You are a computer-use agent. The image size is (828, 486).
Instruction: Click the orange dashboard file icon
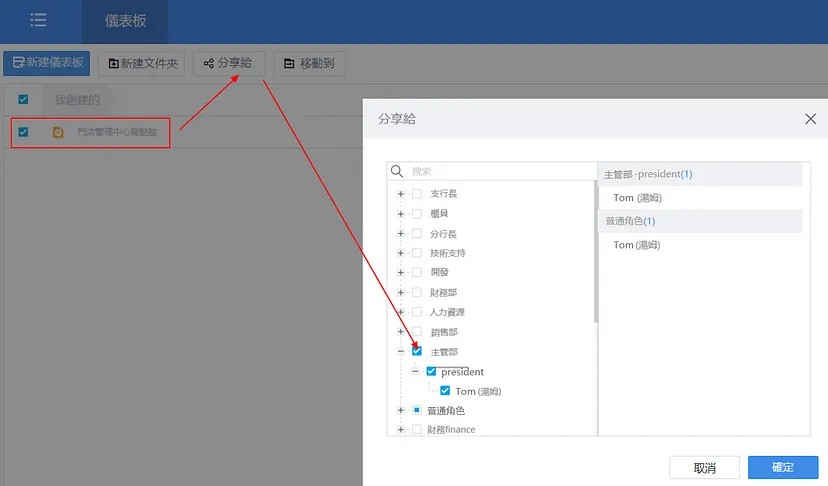tap(58, 132)
